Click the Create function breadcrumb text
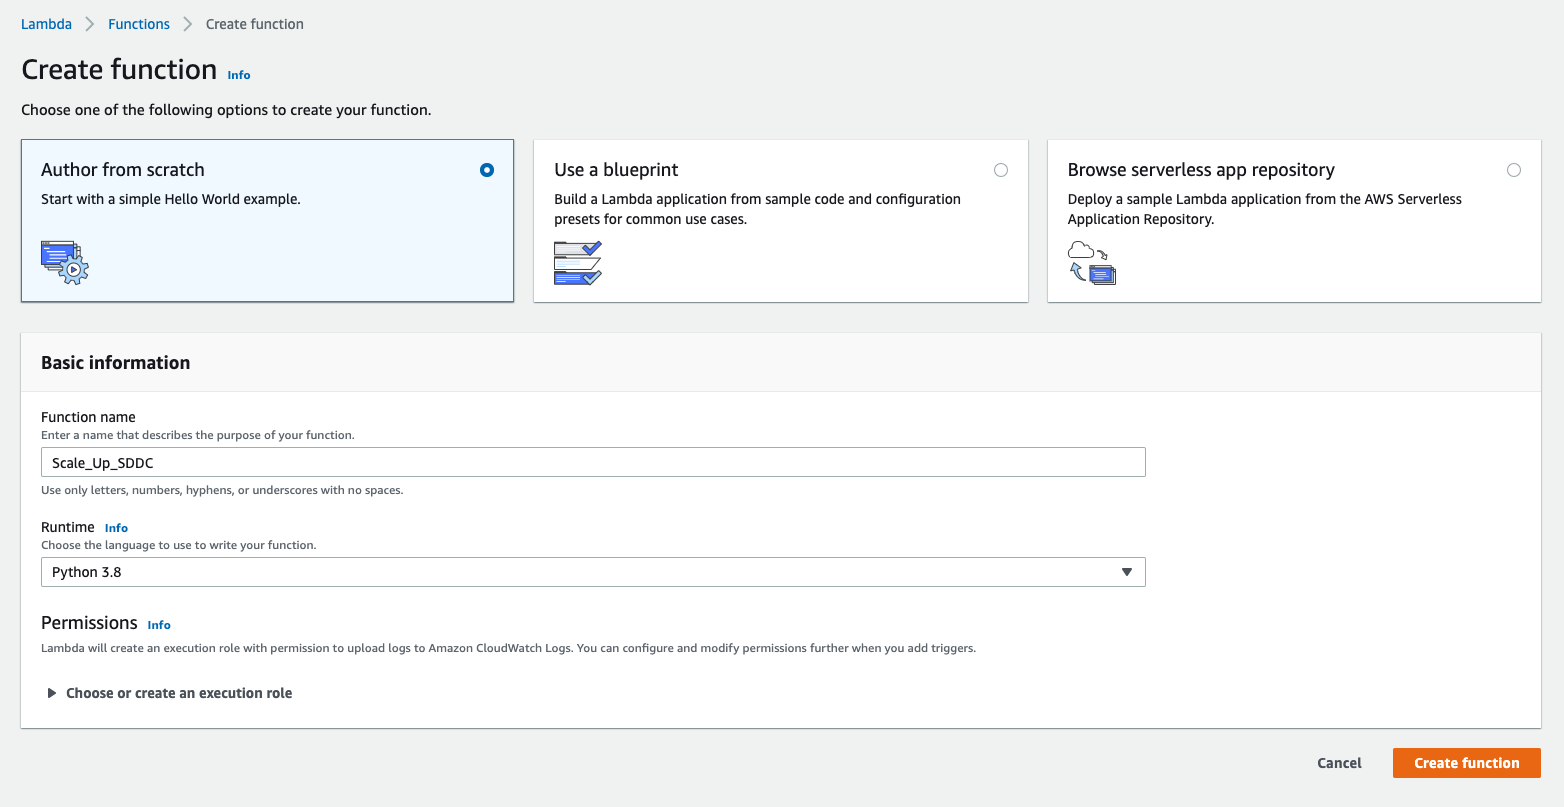Viewport: 1564px width, 807px height. pyautogui.click(x=254, y=24)
